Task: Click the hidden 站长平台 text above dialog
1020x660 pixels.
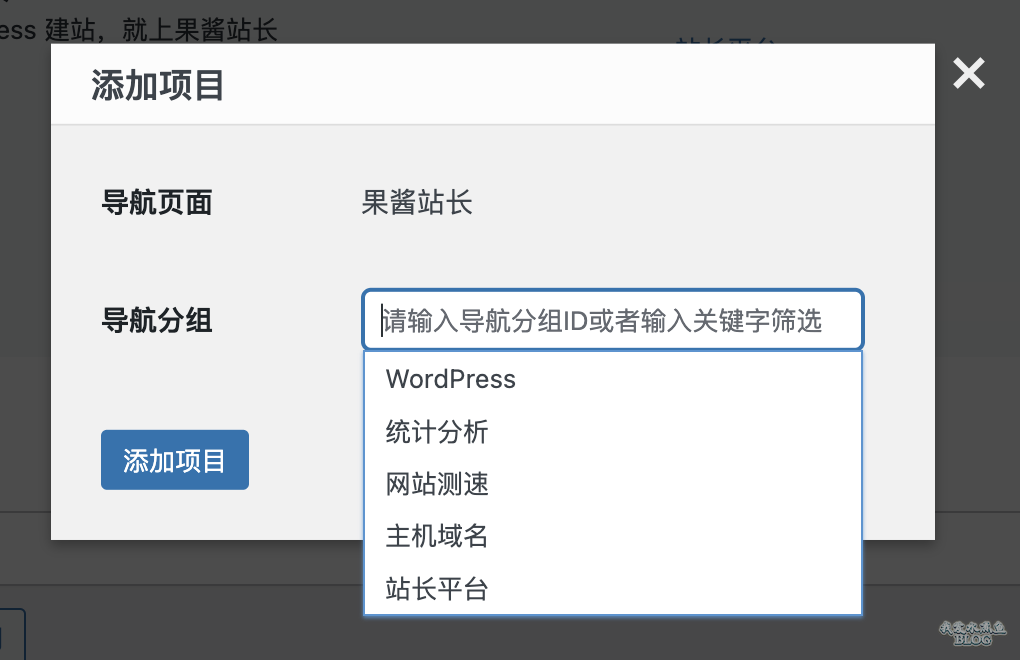Action: click(x=725, y=40)
